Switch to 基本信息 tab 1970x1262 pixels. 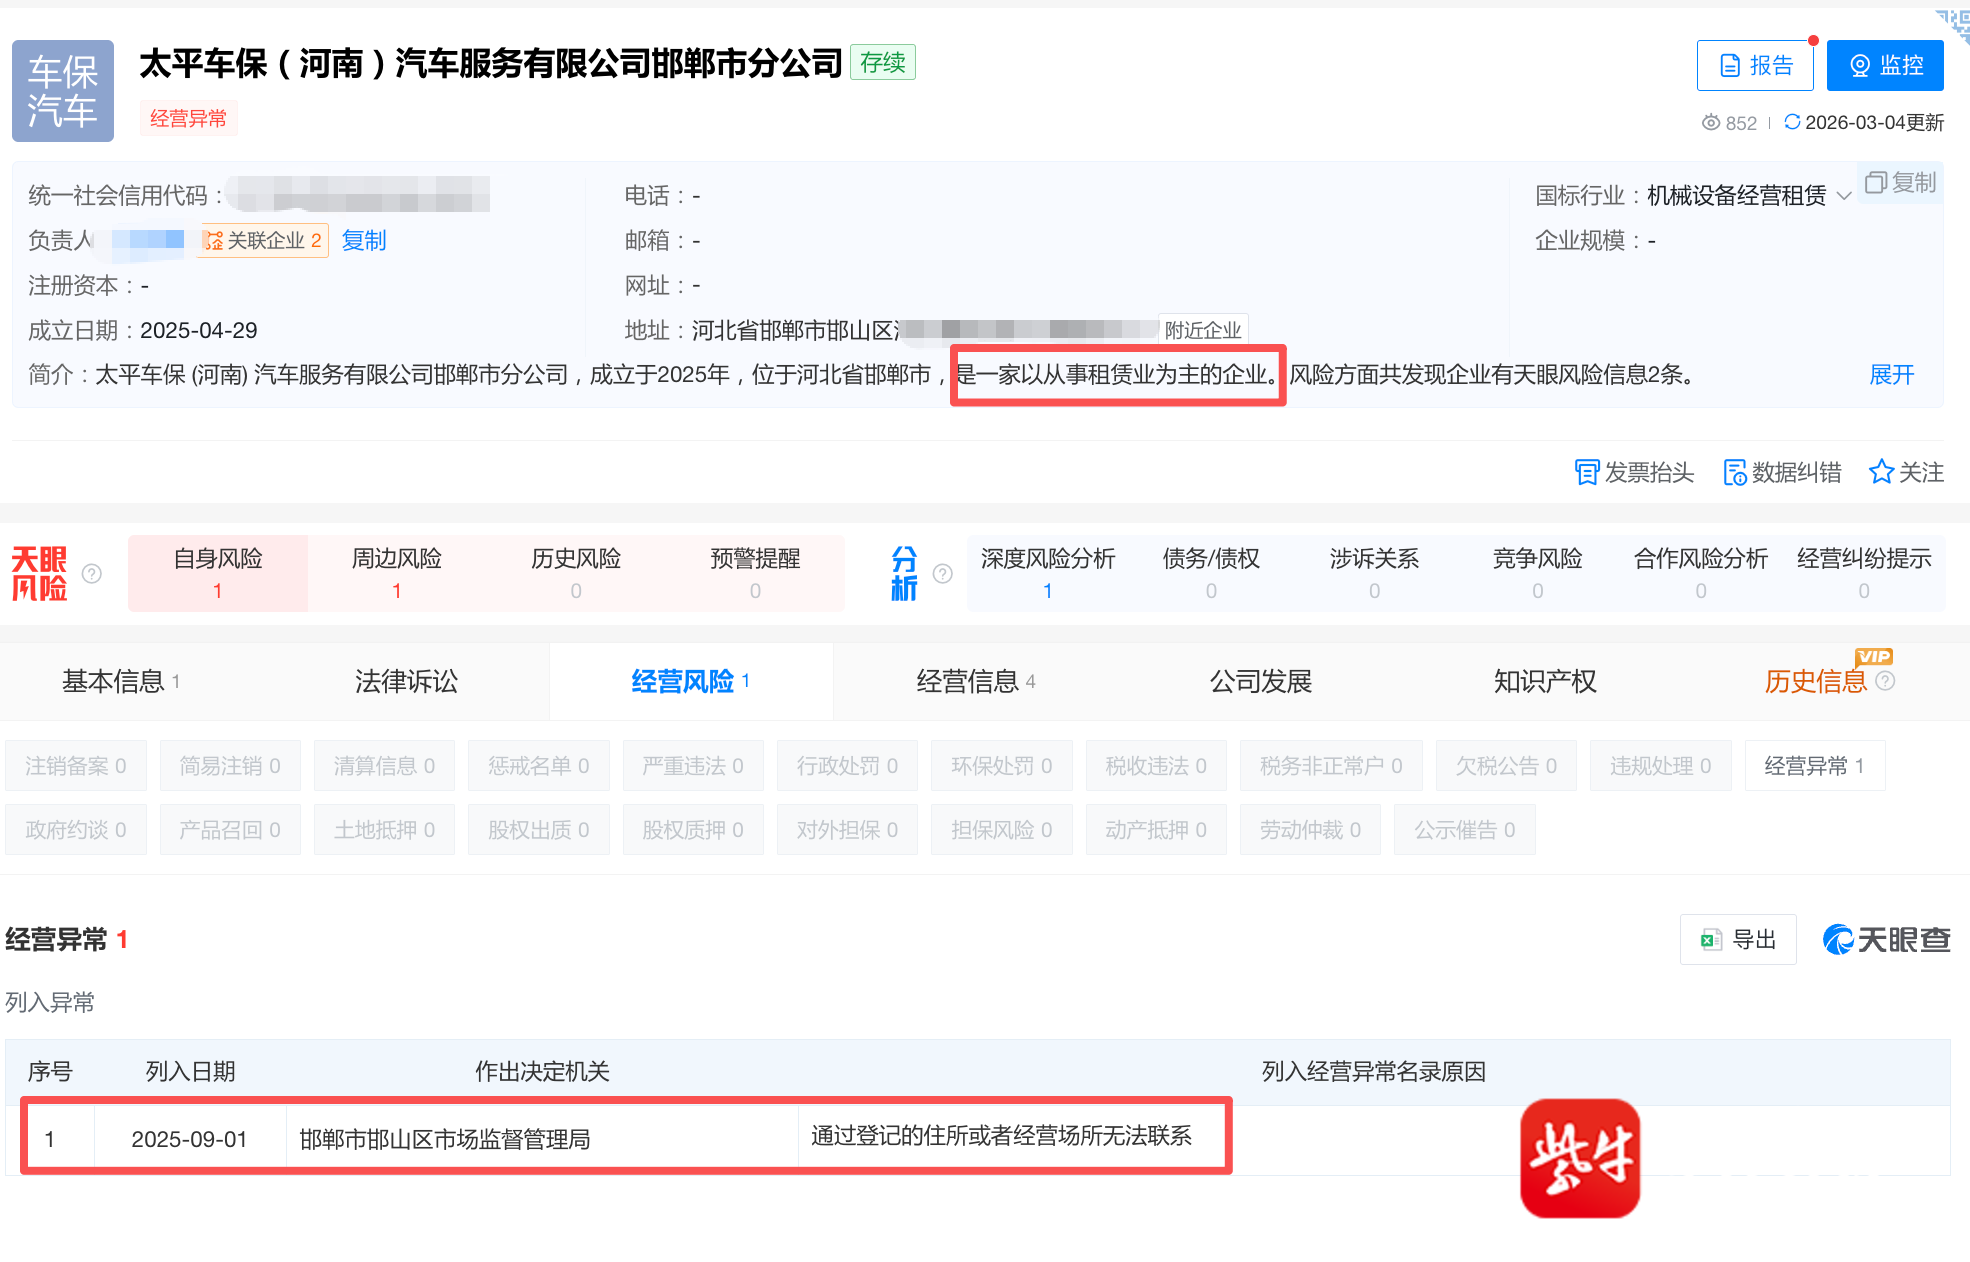(120, 682)
